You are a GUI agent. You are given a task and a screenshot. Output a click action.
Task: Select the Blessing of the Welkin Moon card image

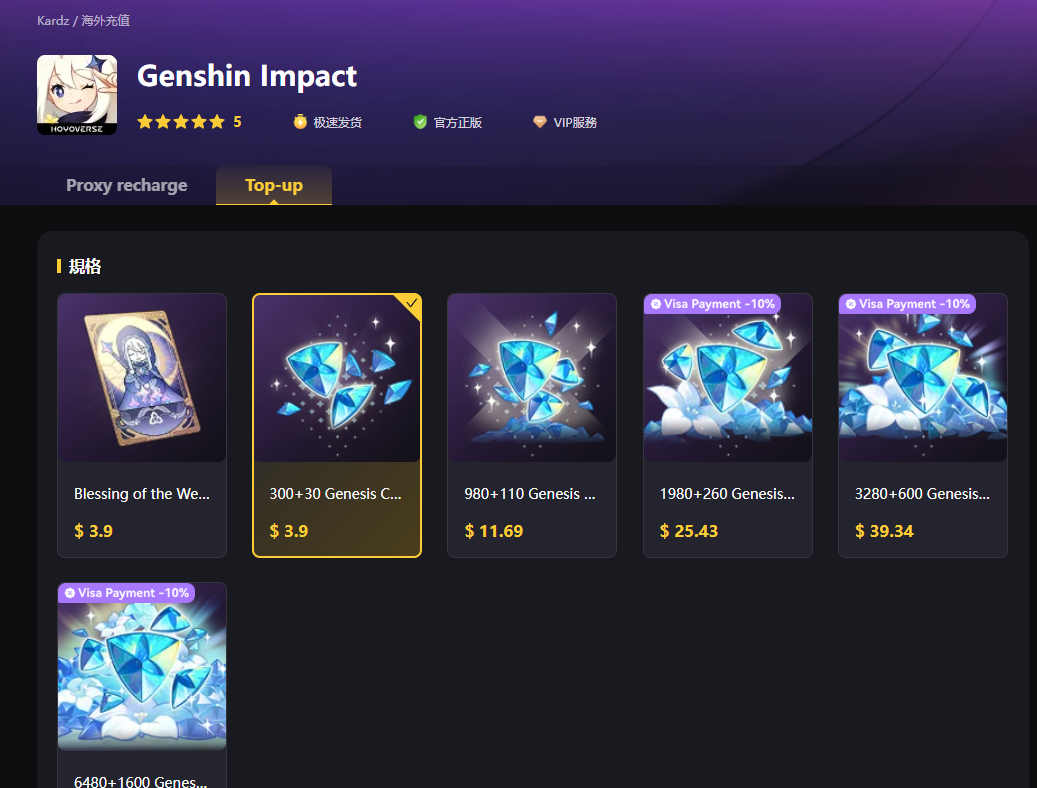[x=142, y=378]
